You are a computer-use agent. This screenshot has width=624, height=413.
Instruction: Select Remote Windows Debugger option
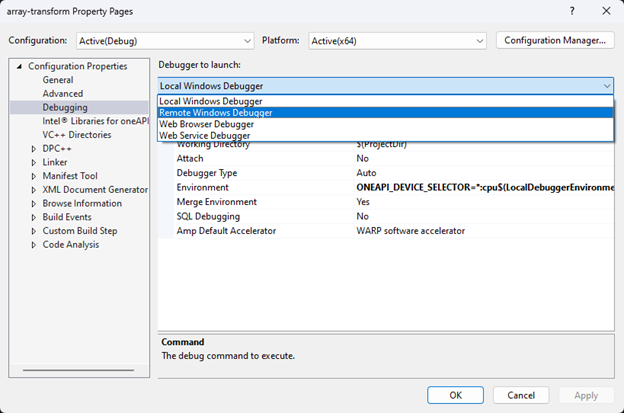[216, 113]
